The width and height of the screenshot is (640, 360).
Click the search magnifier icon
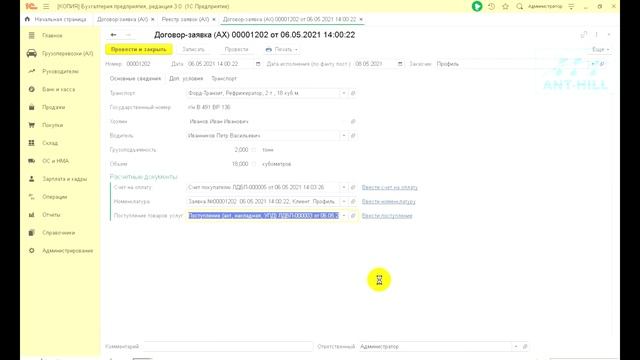pyautogui.click(x=519, y=7)
